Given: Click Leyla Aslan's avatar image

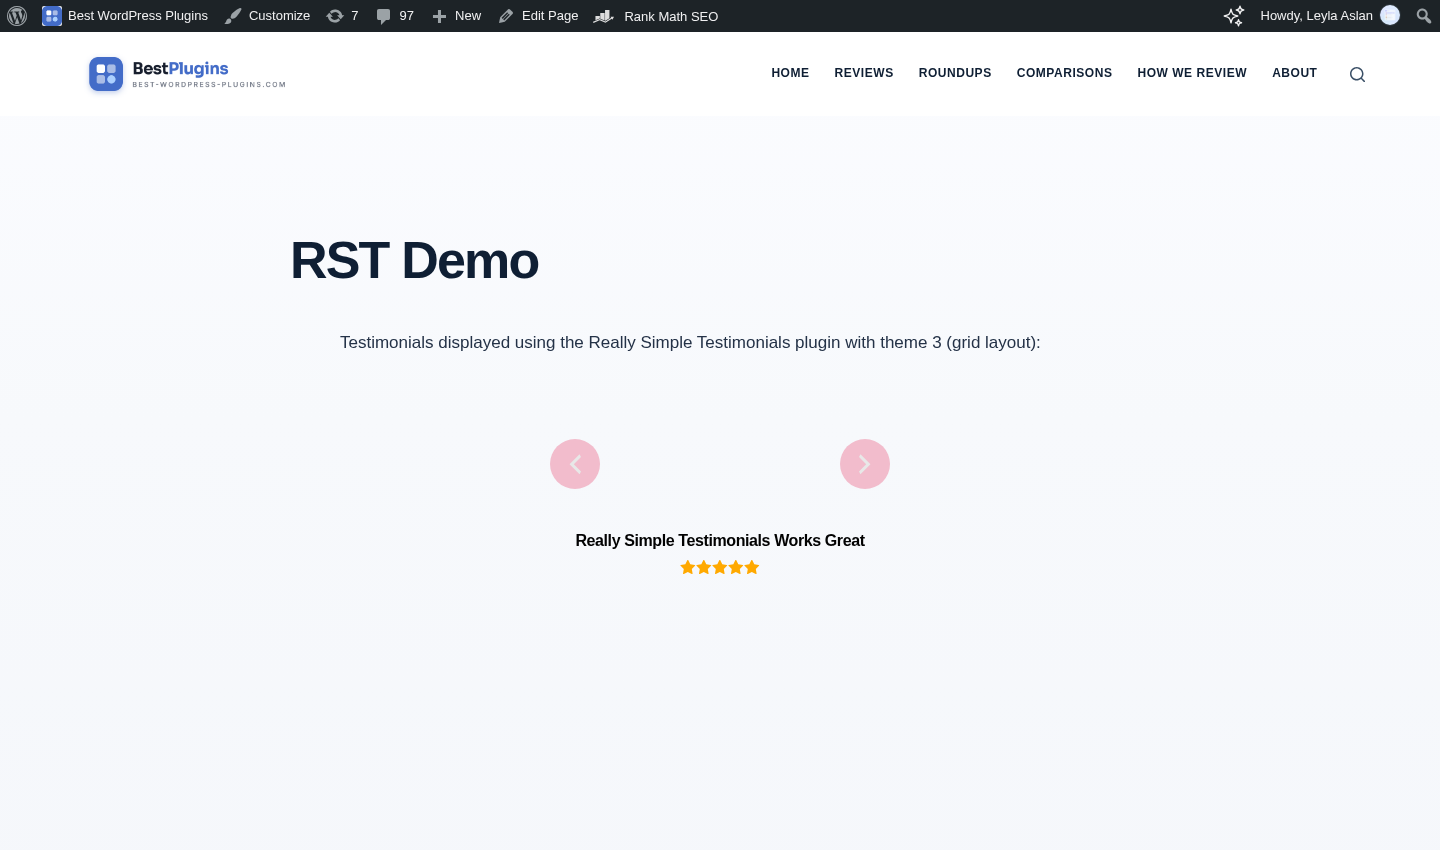Looking at the screenshot, I should [x=1390, y=15].
